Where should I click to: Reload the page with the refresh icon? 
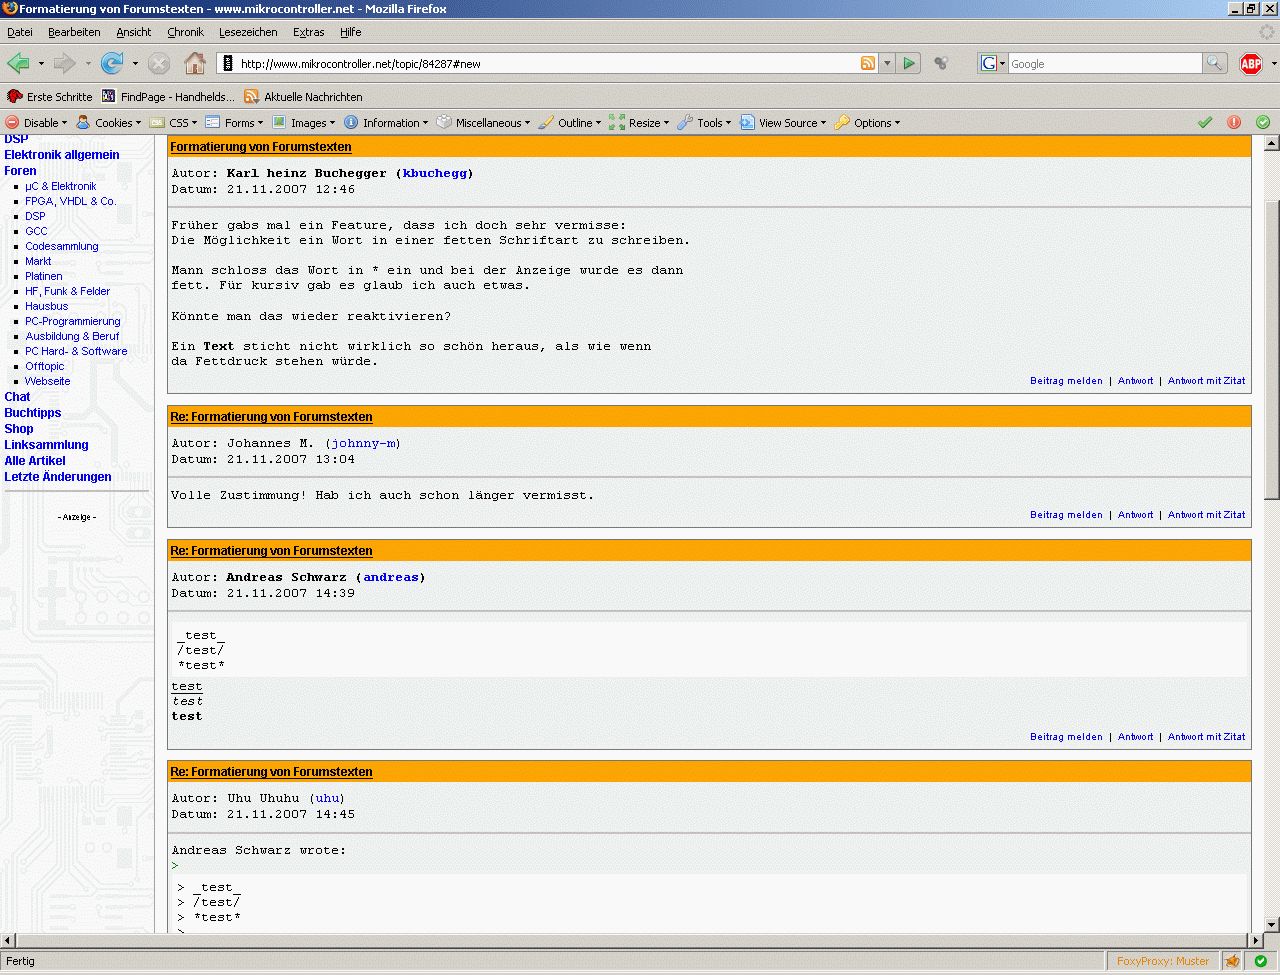112,64
